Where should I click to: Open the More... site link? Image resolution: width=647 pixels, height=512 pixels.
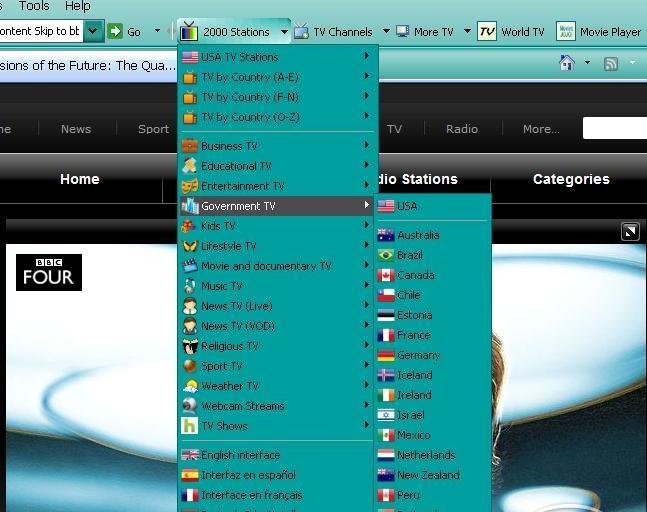[541, 129]
